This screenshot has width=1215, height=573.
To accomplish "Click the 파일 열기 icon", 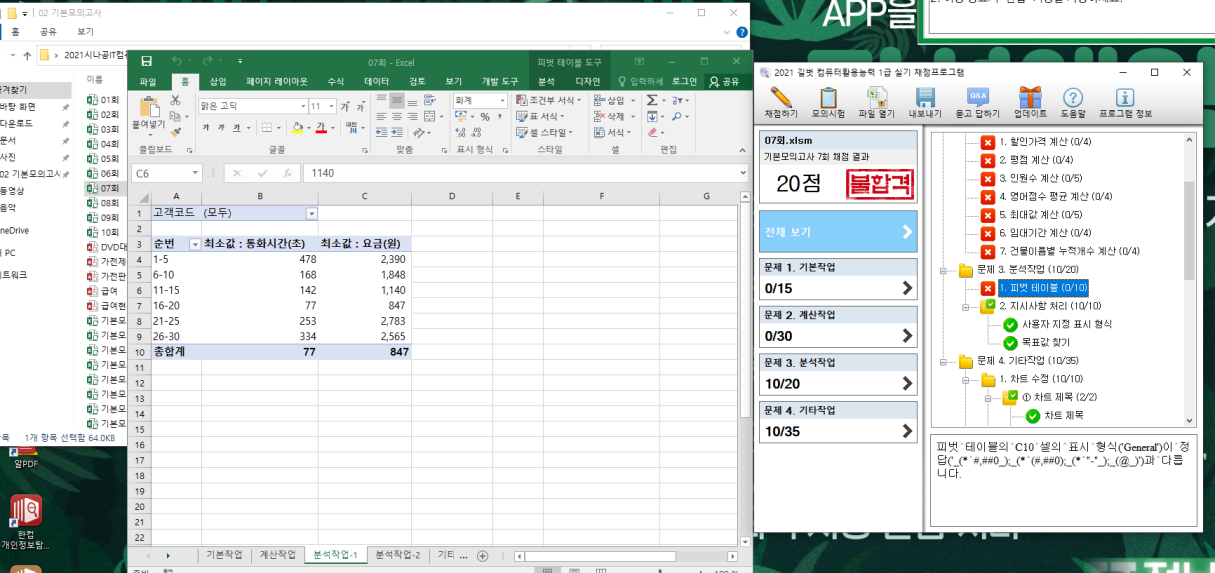I will (877, 98).
